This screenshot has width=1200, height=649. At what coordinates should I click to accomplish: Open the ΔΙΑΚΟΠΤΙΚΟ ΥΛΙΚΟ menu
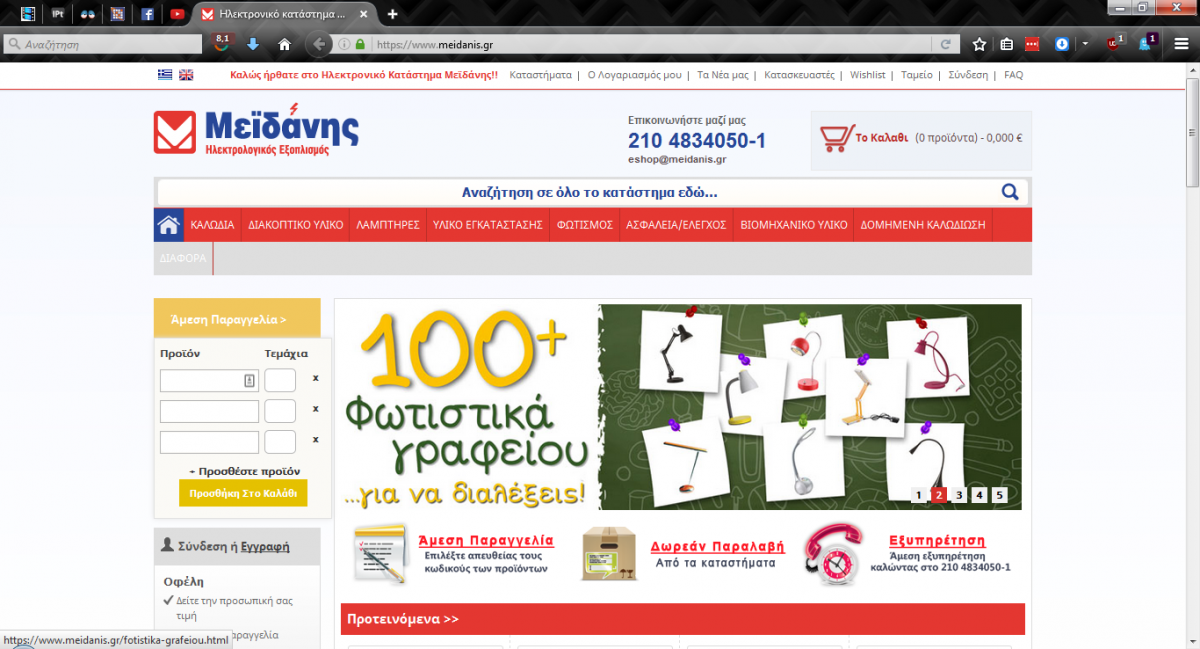coord(296,225)
